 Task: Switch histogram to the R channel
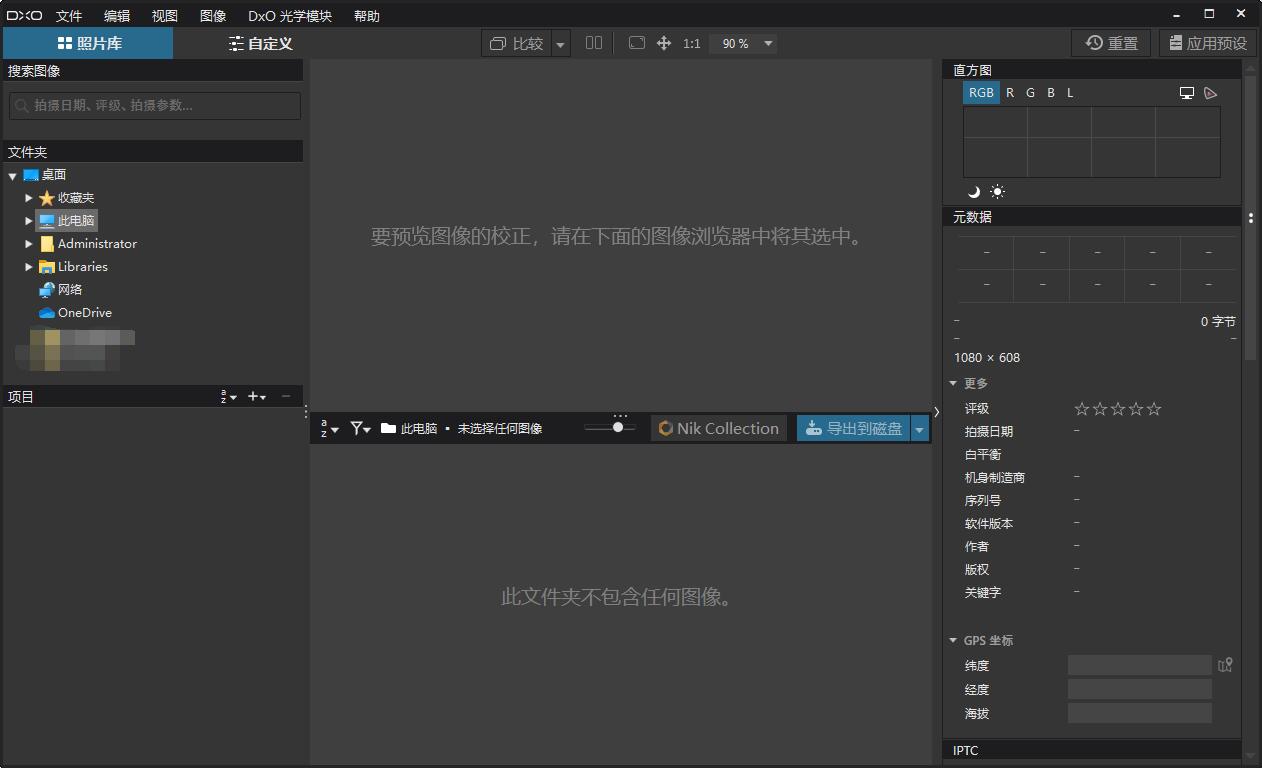(1009, 92)
